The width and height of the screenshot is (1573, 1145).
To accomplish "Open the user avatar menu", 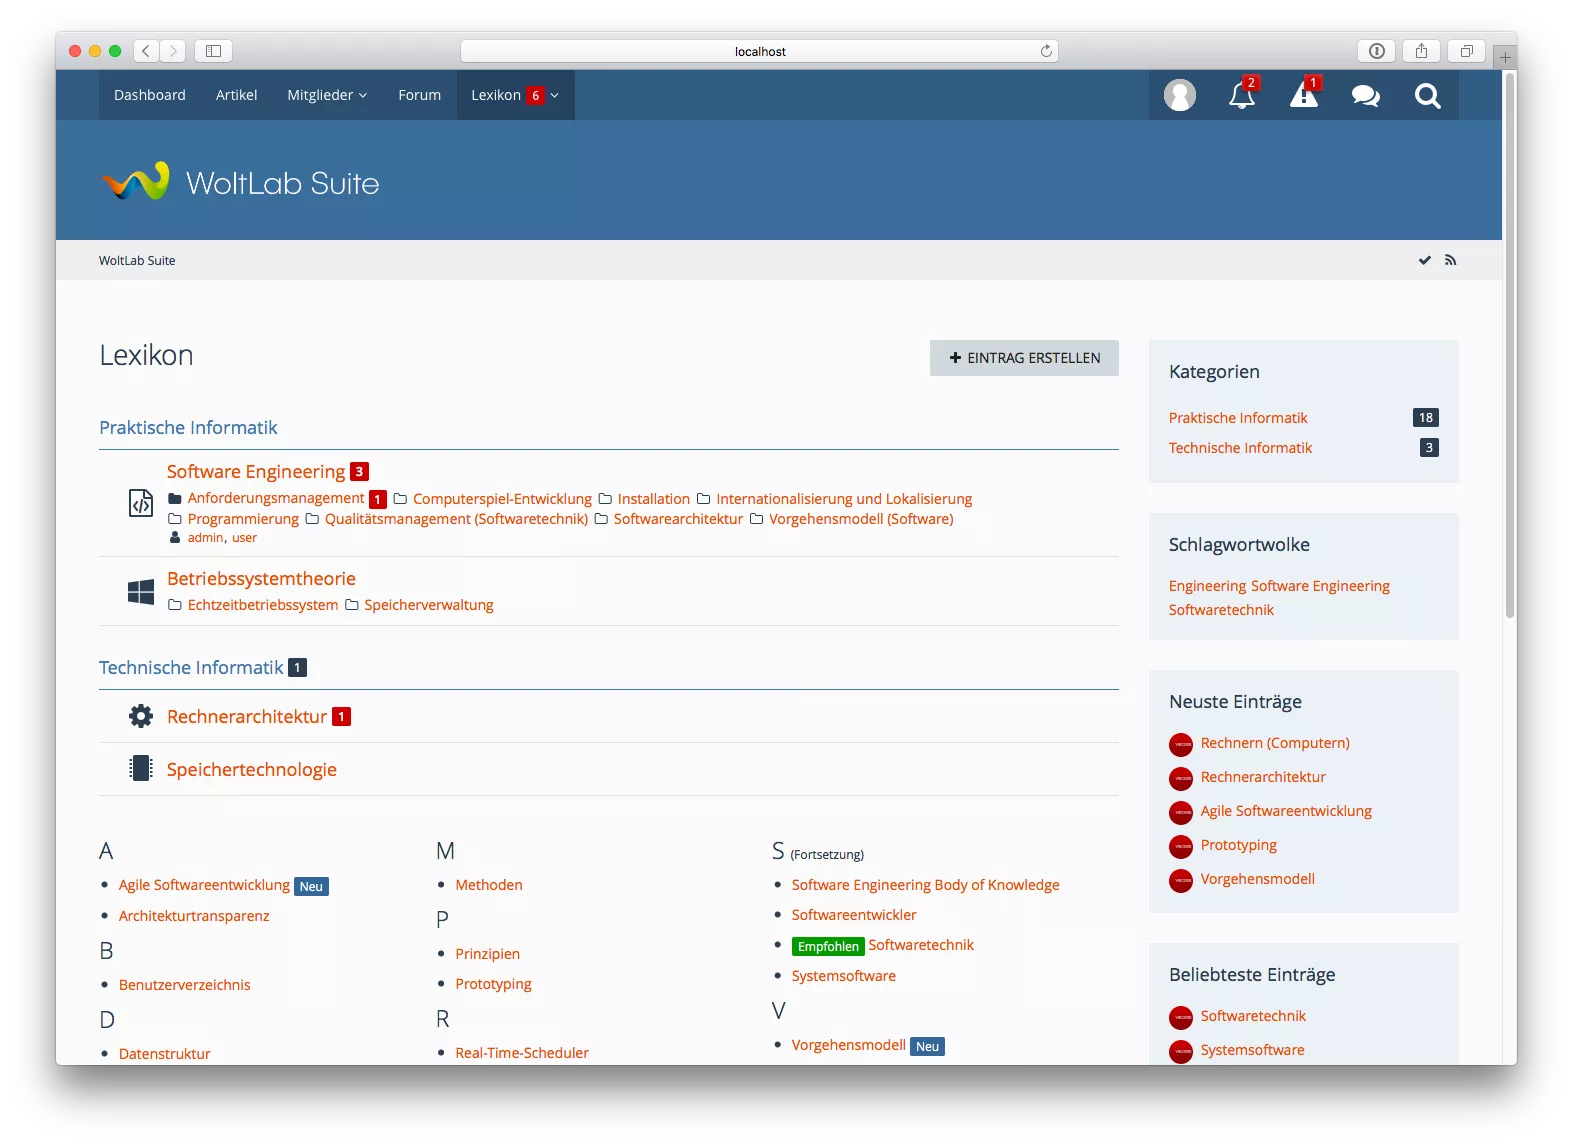I will coord(1179,96).
